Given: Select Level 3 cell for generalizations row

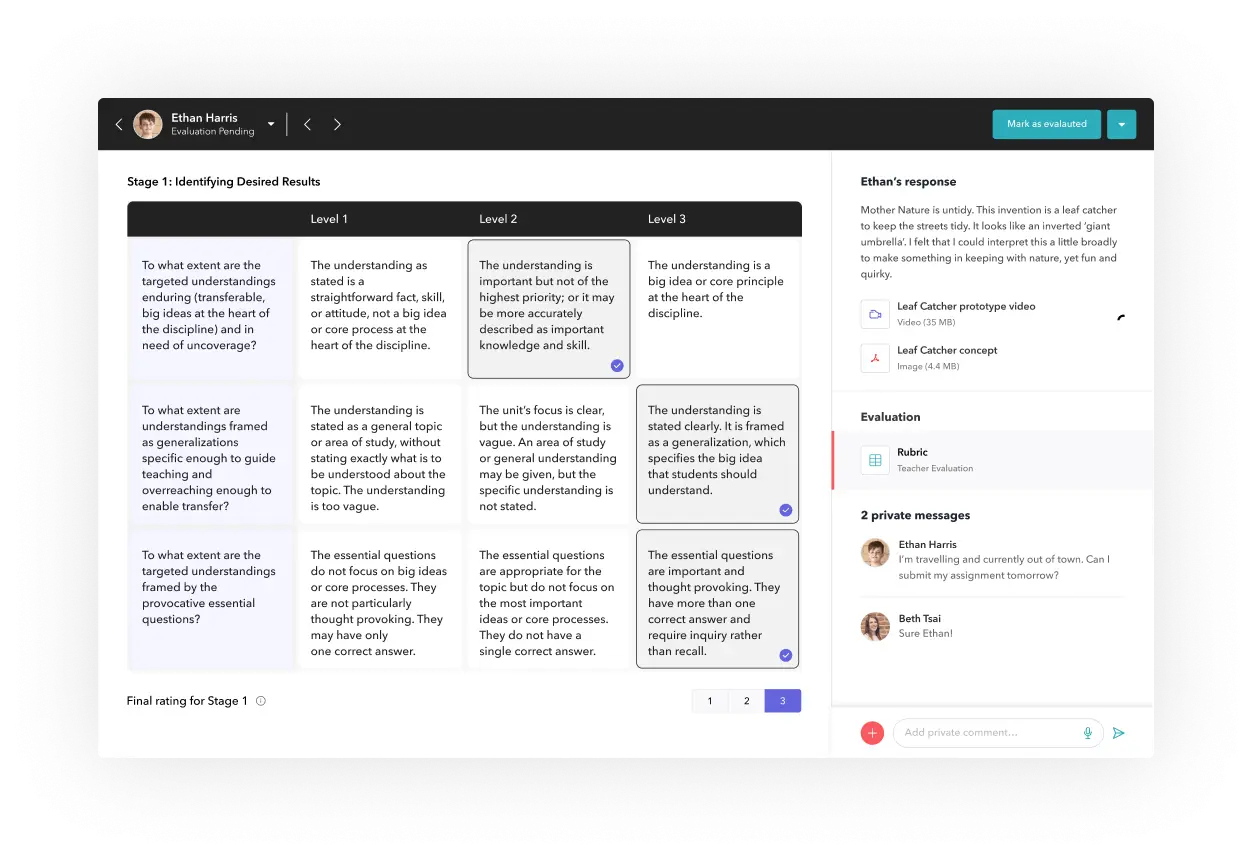Looking at the screenshot, I should [717, 453].
